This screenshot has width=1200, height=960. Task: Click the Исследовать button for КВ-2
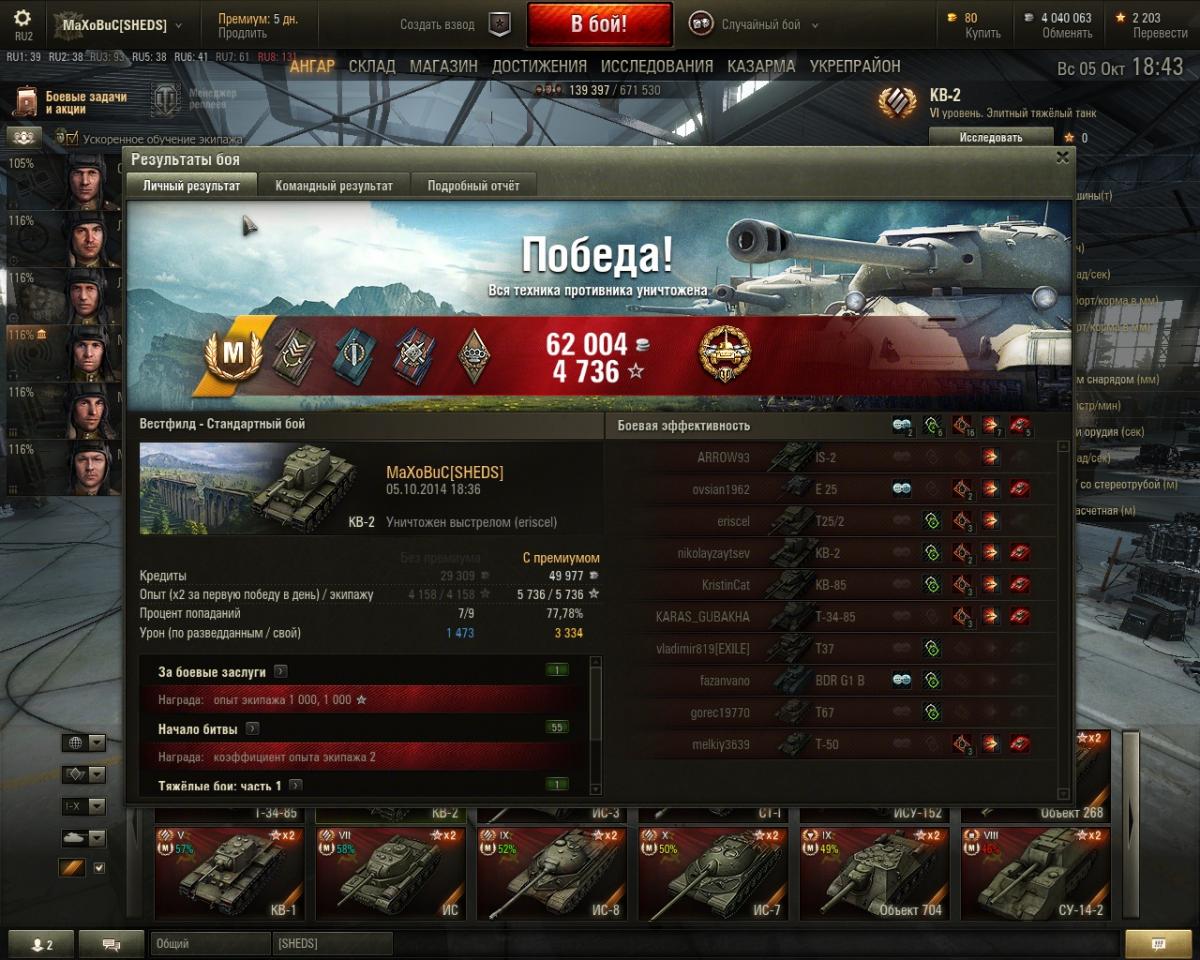click(991, 137)
